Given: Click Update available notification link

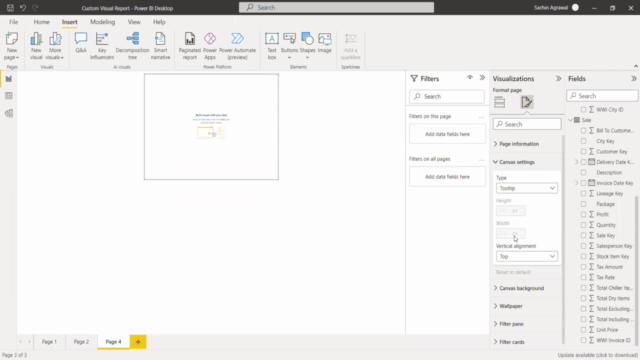Looking at the screenshot, I should pos(597,355).
